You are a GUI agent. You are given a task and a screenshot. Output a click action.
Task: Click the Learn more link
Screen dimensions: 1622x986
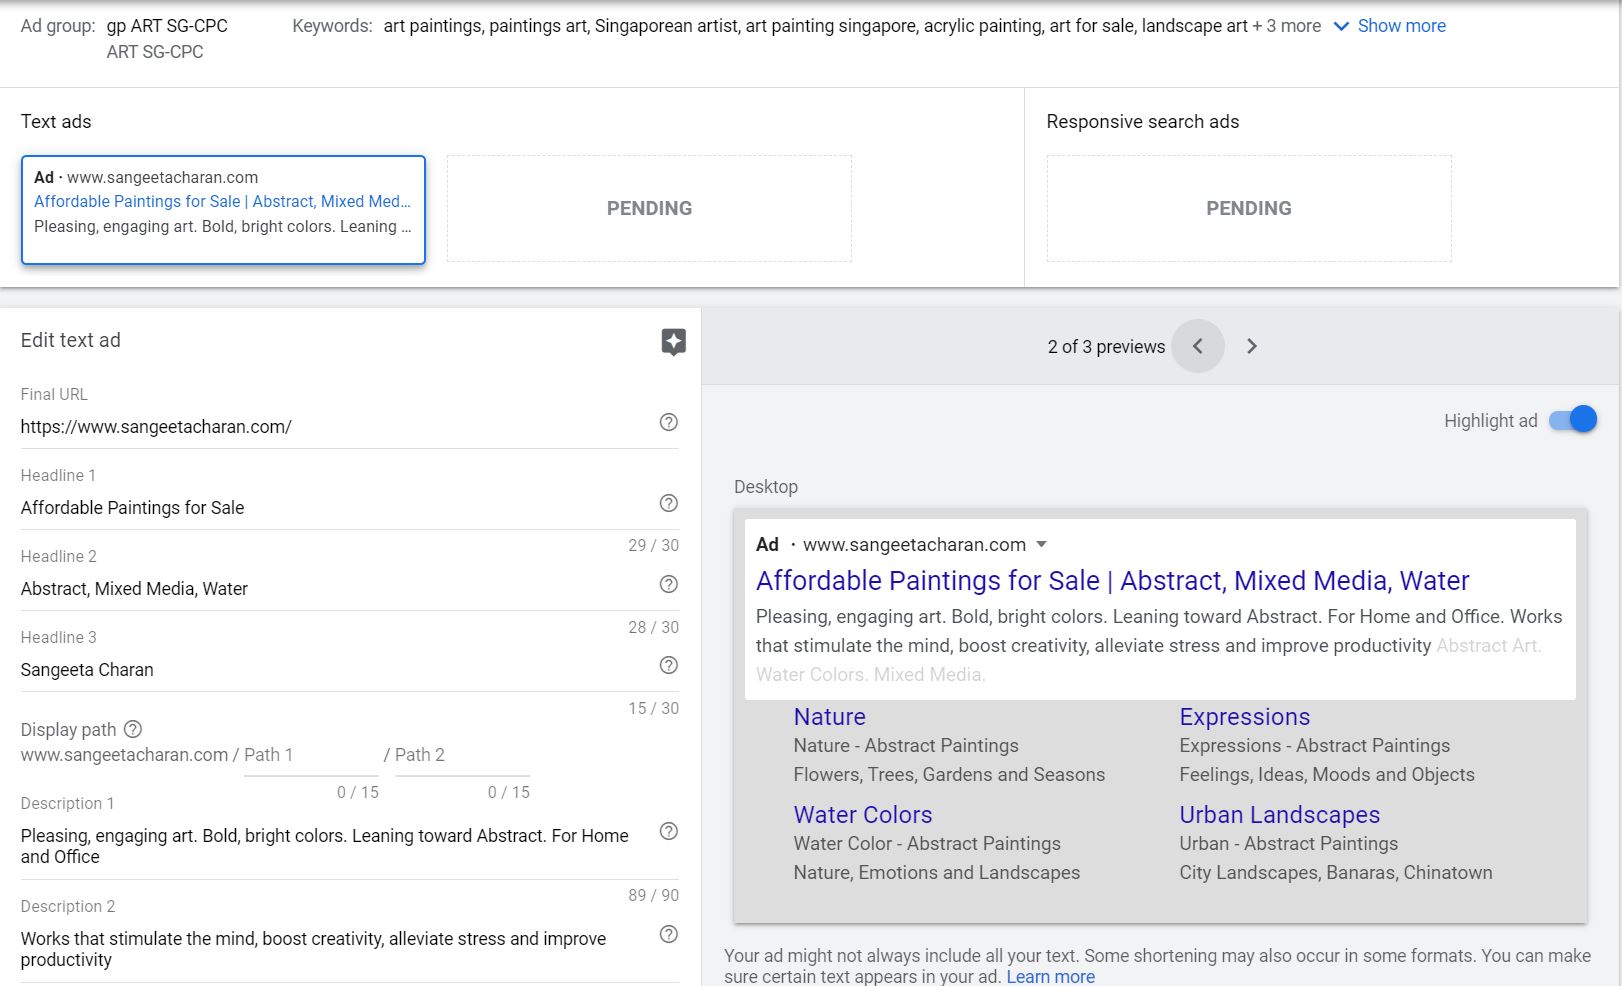1050,976
